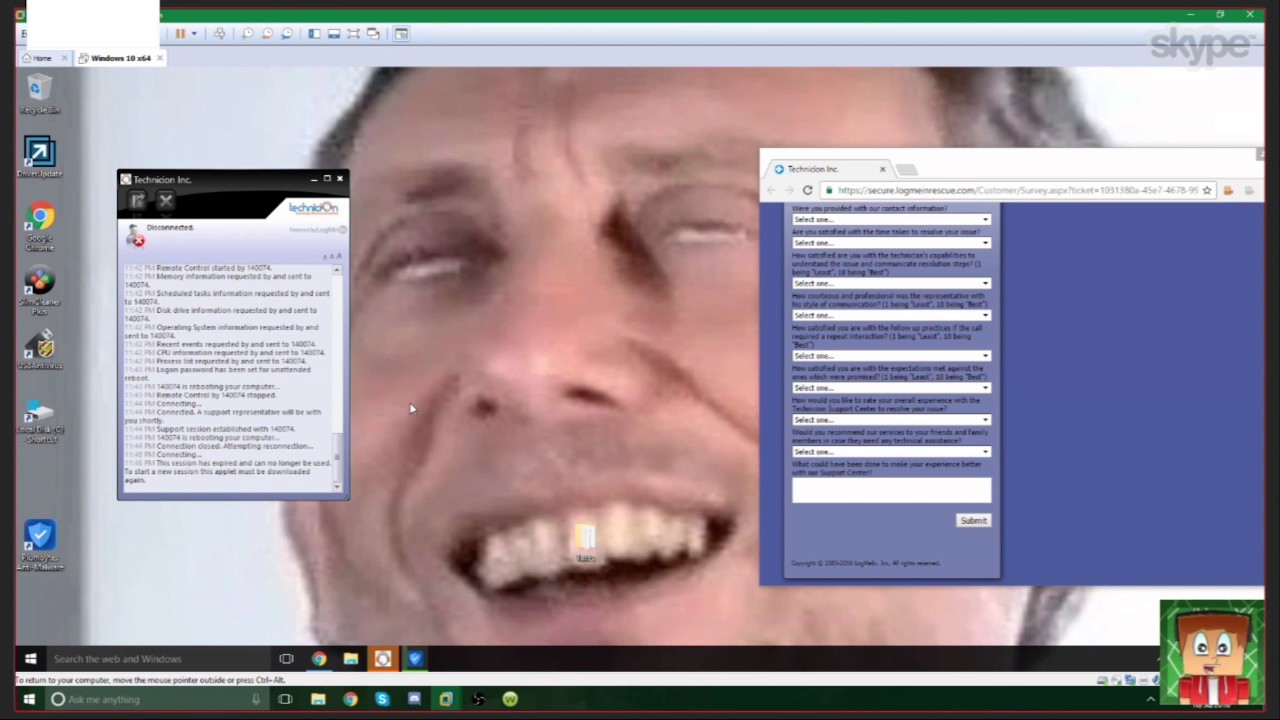Screen dimensions: 1280x720
Task: Revert to snapshot using toolbar icon
Action: [x=267, y=34]
